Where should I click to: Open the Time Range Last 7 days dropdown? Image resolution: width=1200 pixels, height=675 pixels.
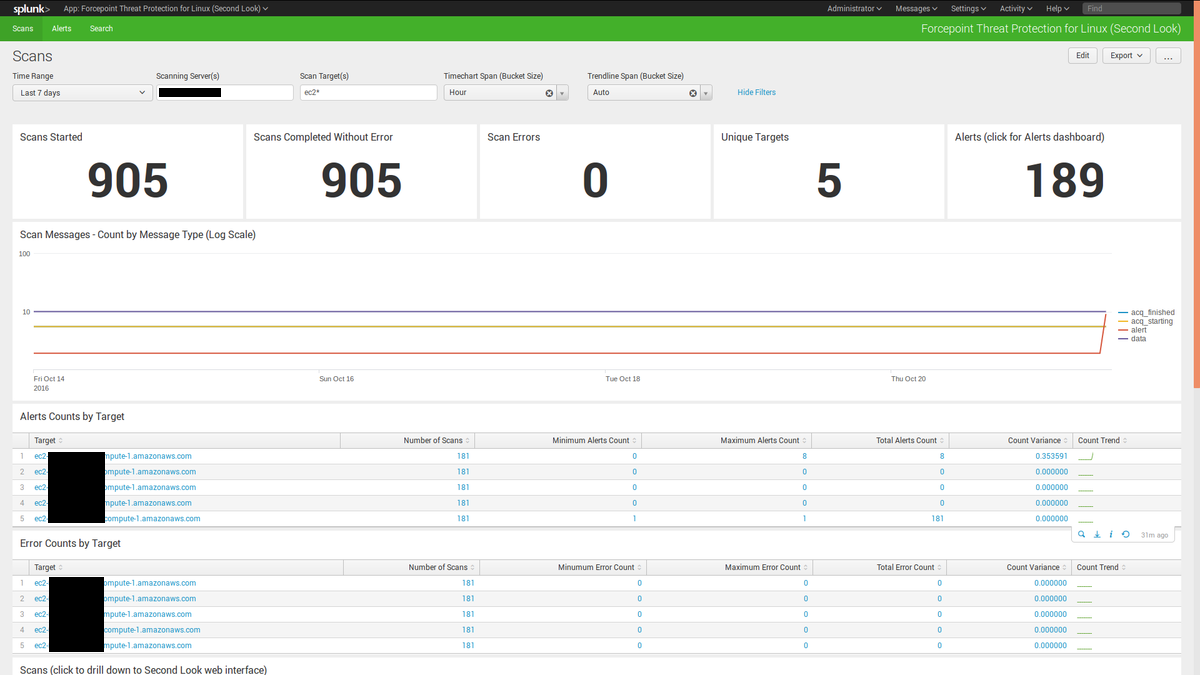[x=80, y=92]
